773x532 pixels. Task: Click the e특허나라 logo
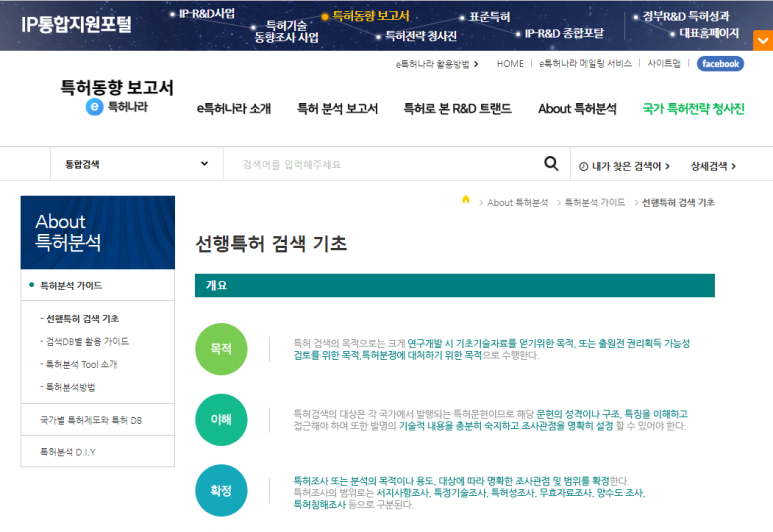pos(117,106)
